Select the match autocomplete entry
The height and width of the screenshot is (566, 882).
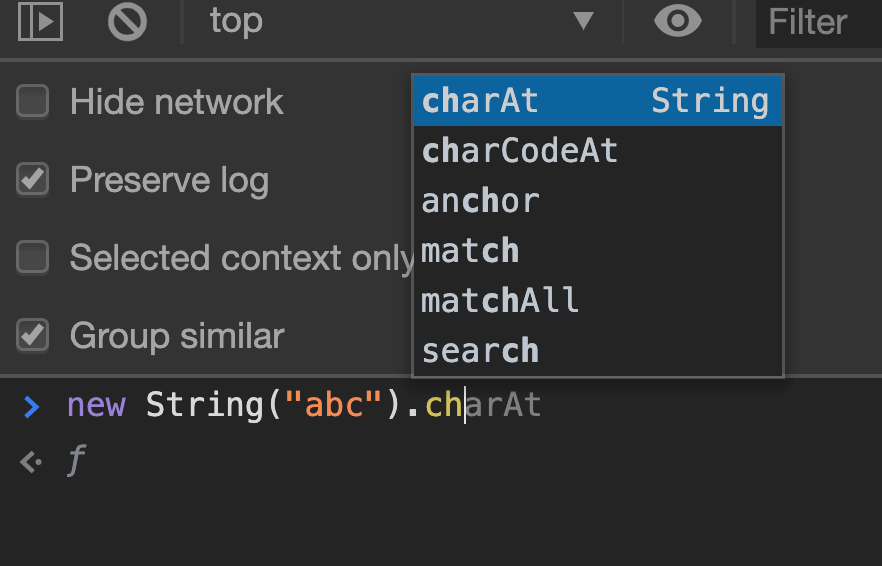click(596, 251)
